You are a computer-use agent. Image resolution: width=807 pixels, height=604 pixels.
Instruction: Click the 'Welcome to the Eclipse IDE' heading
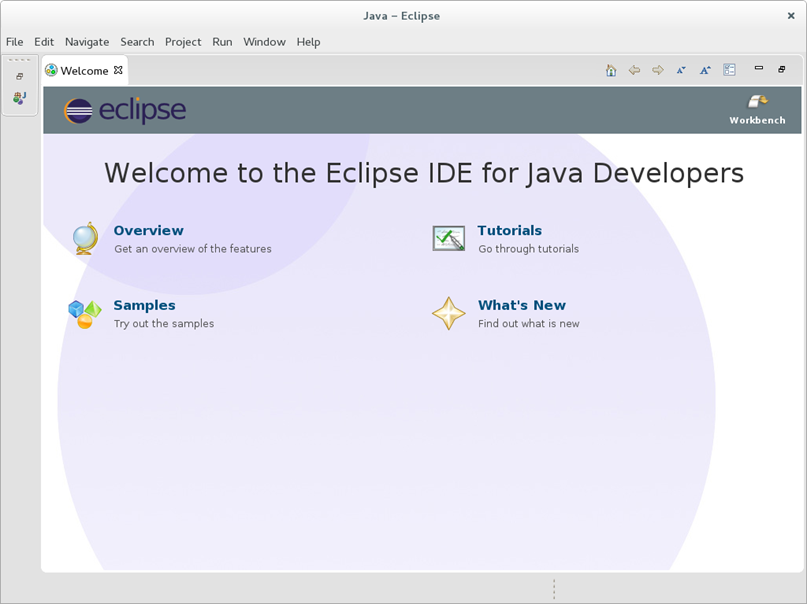click(x=424, y=173)
